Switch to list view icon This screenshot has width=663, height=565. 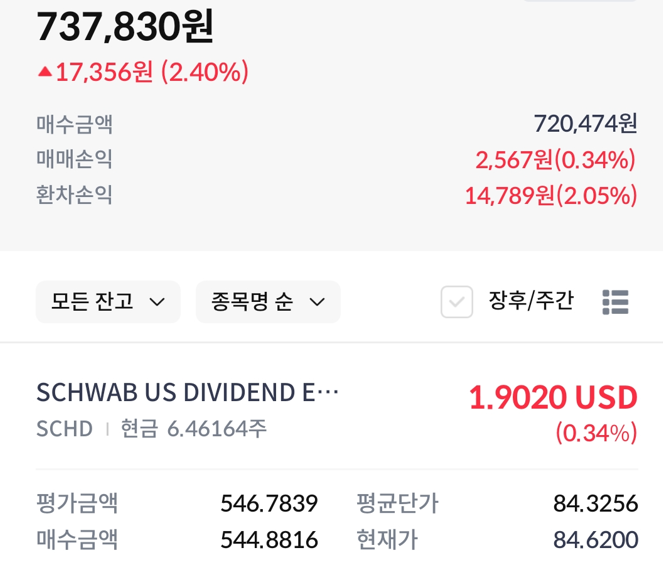[x=615, y=302]
